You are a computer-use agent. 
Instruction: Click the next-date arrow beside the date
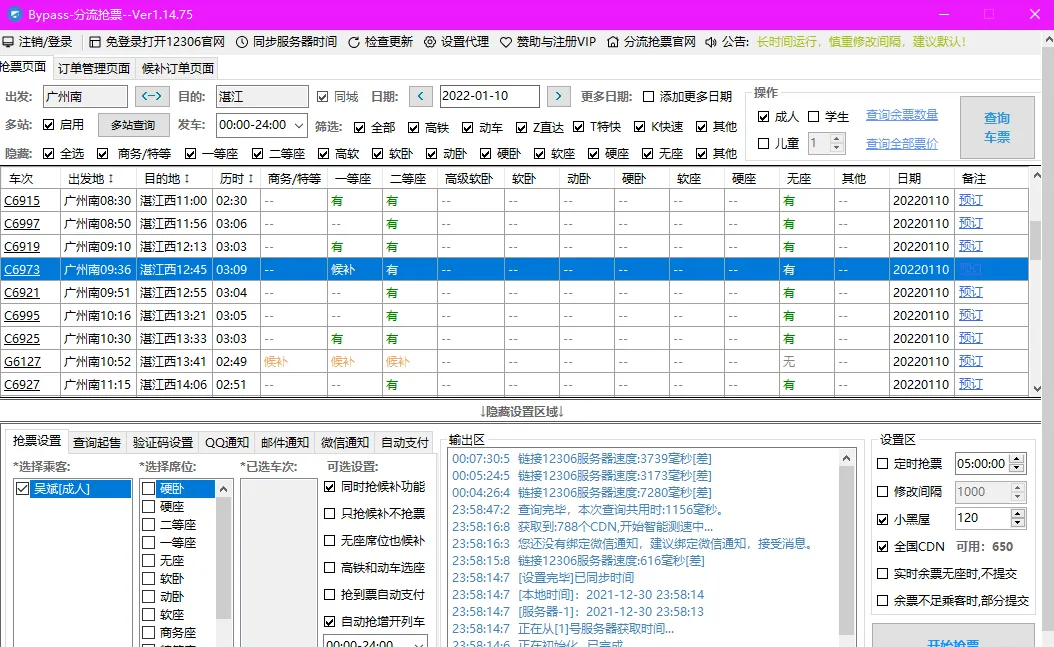tap(557, 96)
